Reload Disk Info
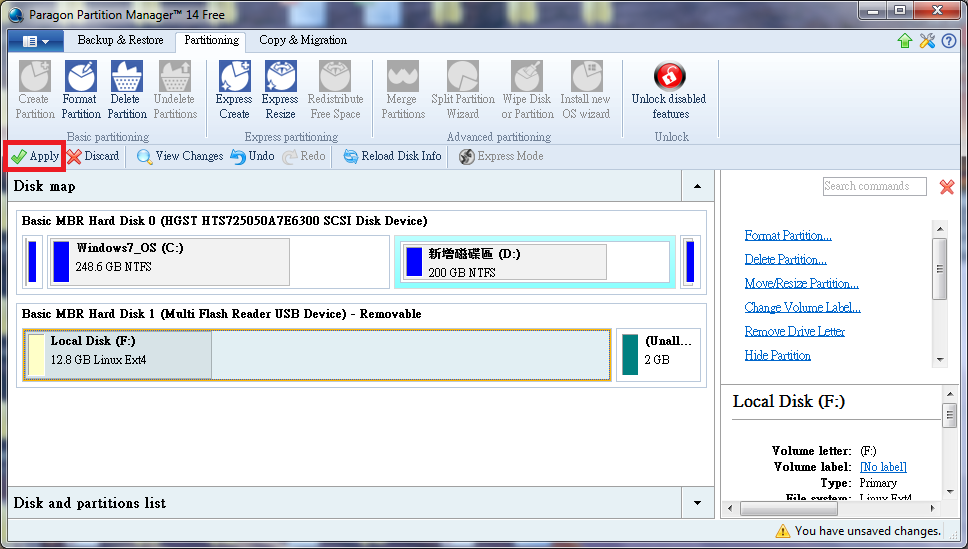The image size is (968, 549). pos(393,156)
